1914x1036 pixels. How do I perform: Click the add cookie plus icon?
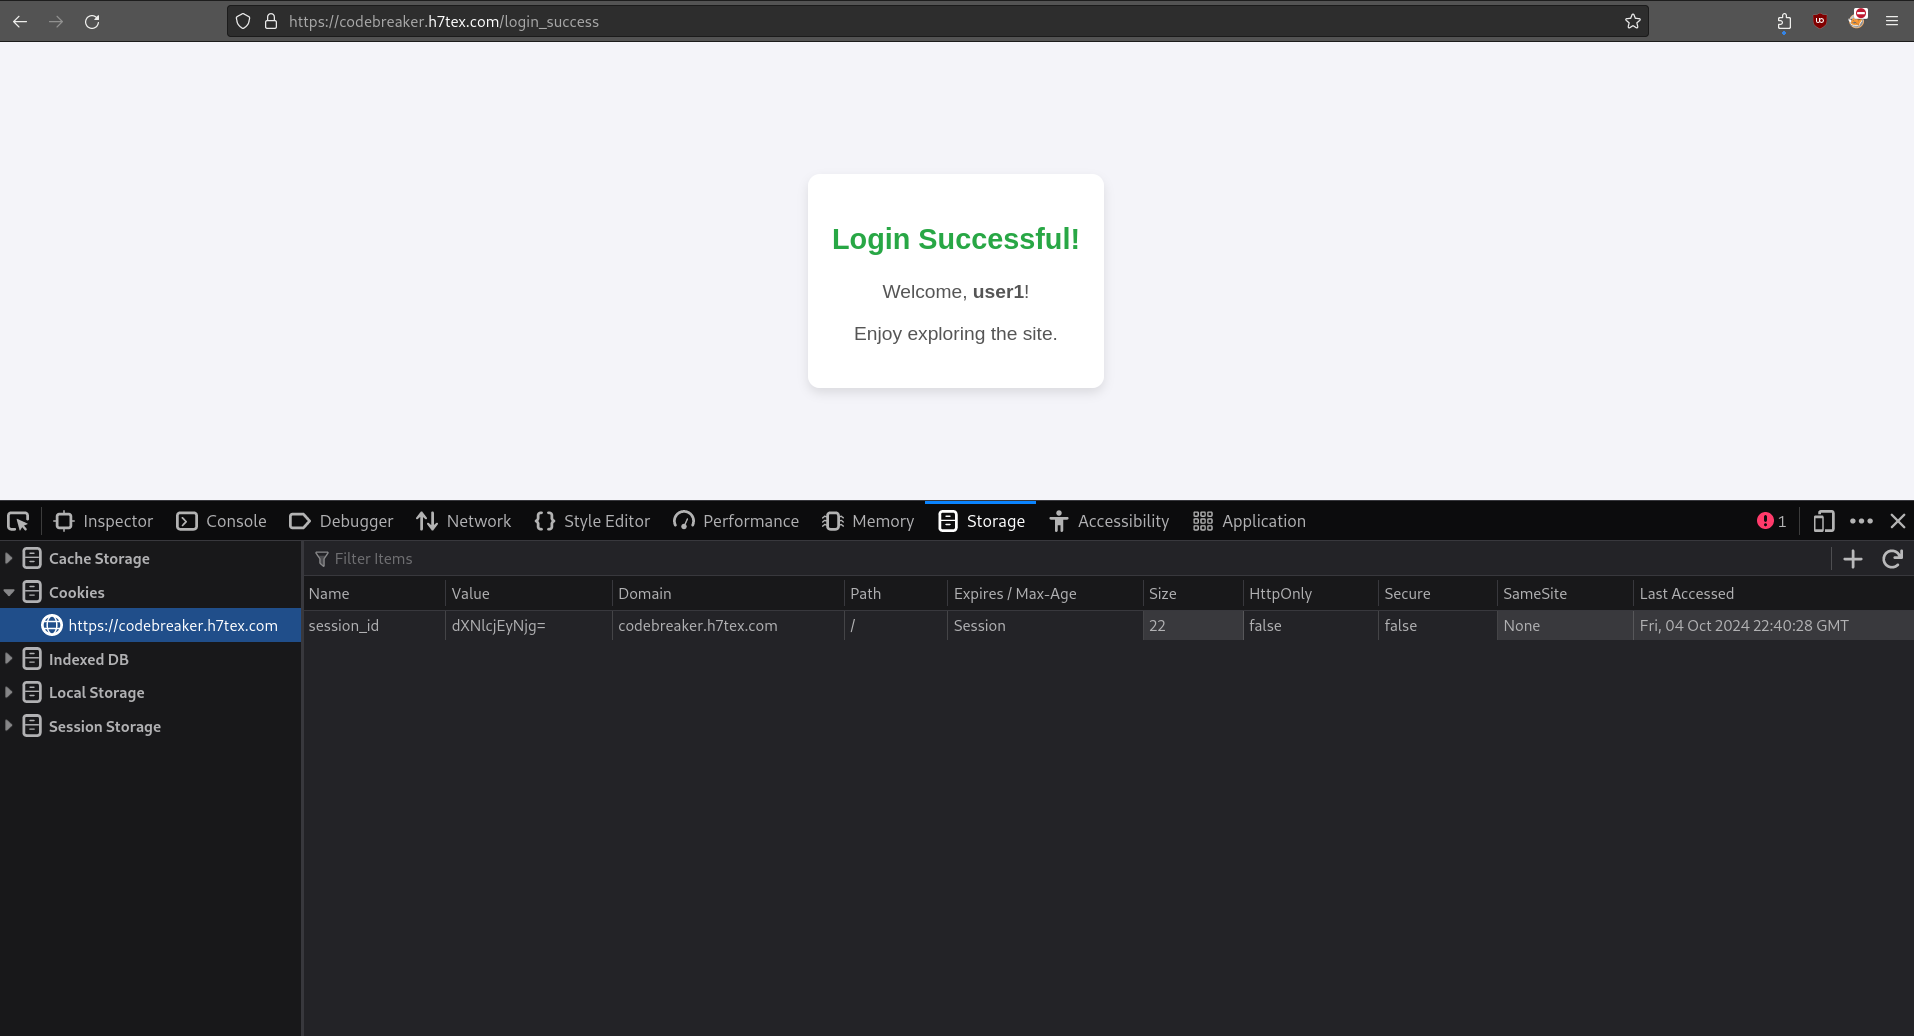pyautogui.click(x=1853, y=559)
